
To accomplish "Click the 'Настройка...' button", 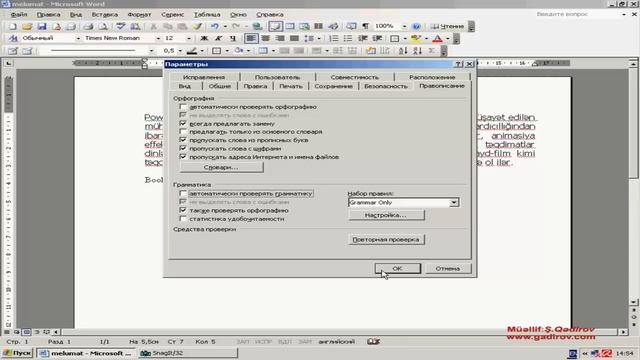I will [386, 215].
